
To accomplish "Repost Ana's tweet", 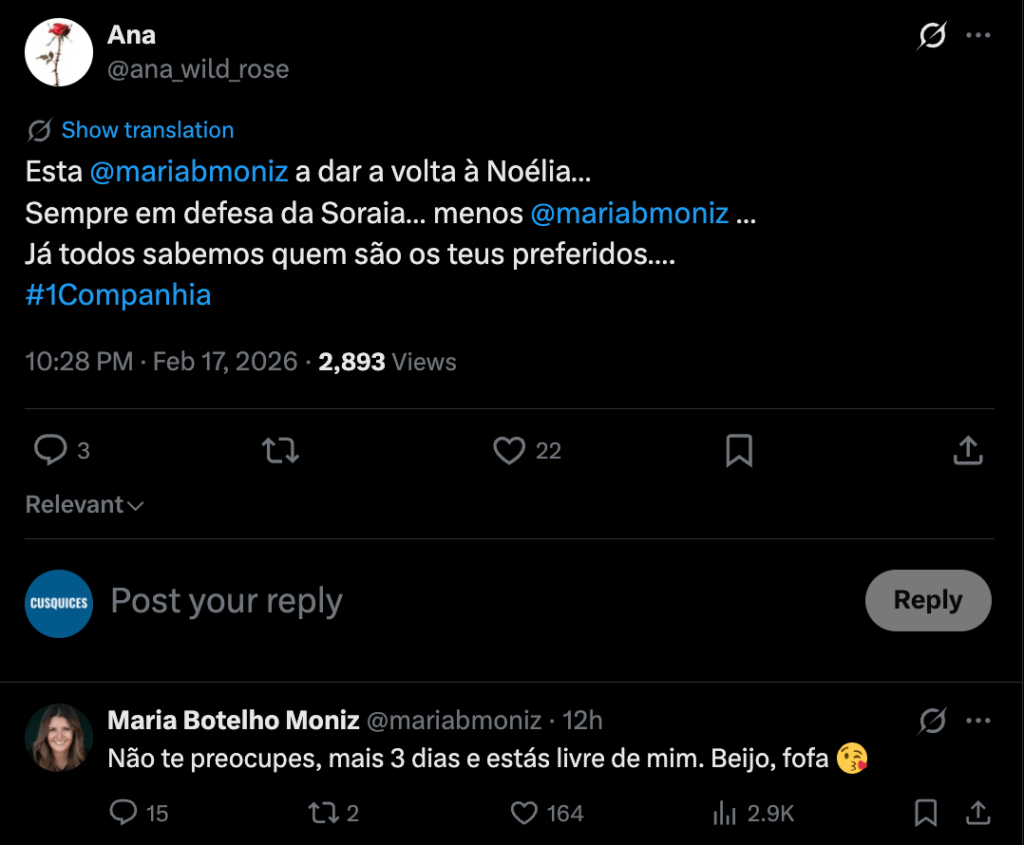I will pos(280,451).
